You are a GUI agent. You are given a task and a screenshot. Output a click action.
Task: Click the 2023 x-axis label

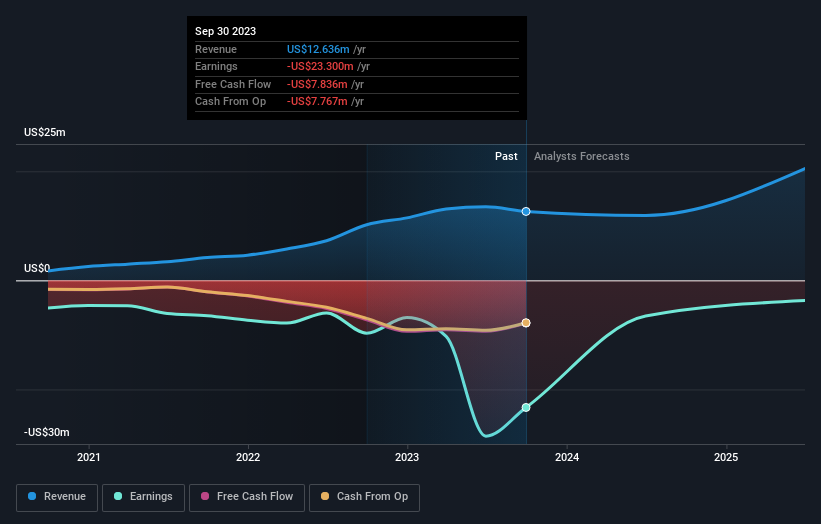point(407,457)
